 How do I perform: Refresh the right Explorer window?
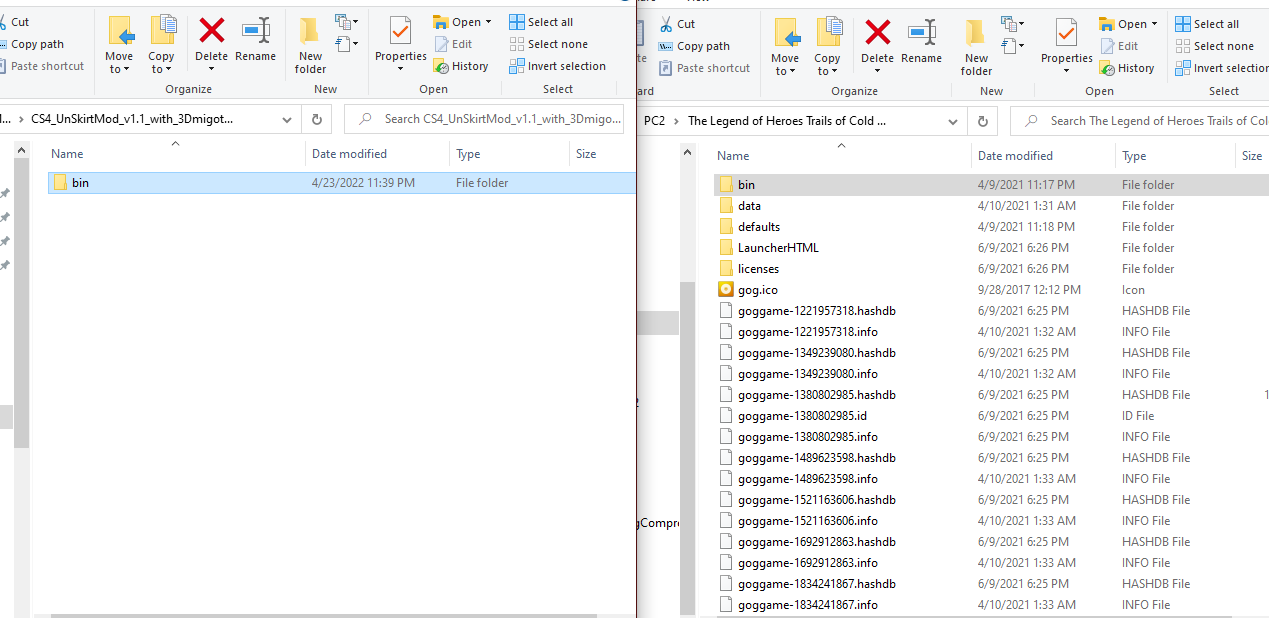[x=983, y=121]
